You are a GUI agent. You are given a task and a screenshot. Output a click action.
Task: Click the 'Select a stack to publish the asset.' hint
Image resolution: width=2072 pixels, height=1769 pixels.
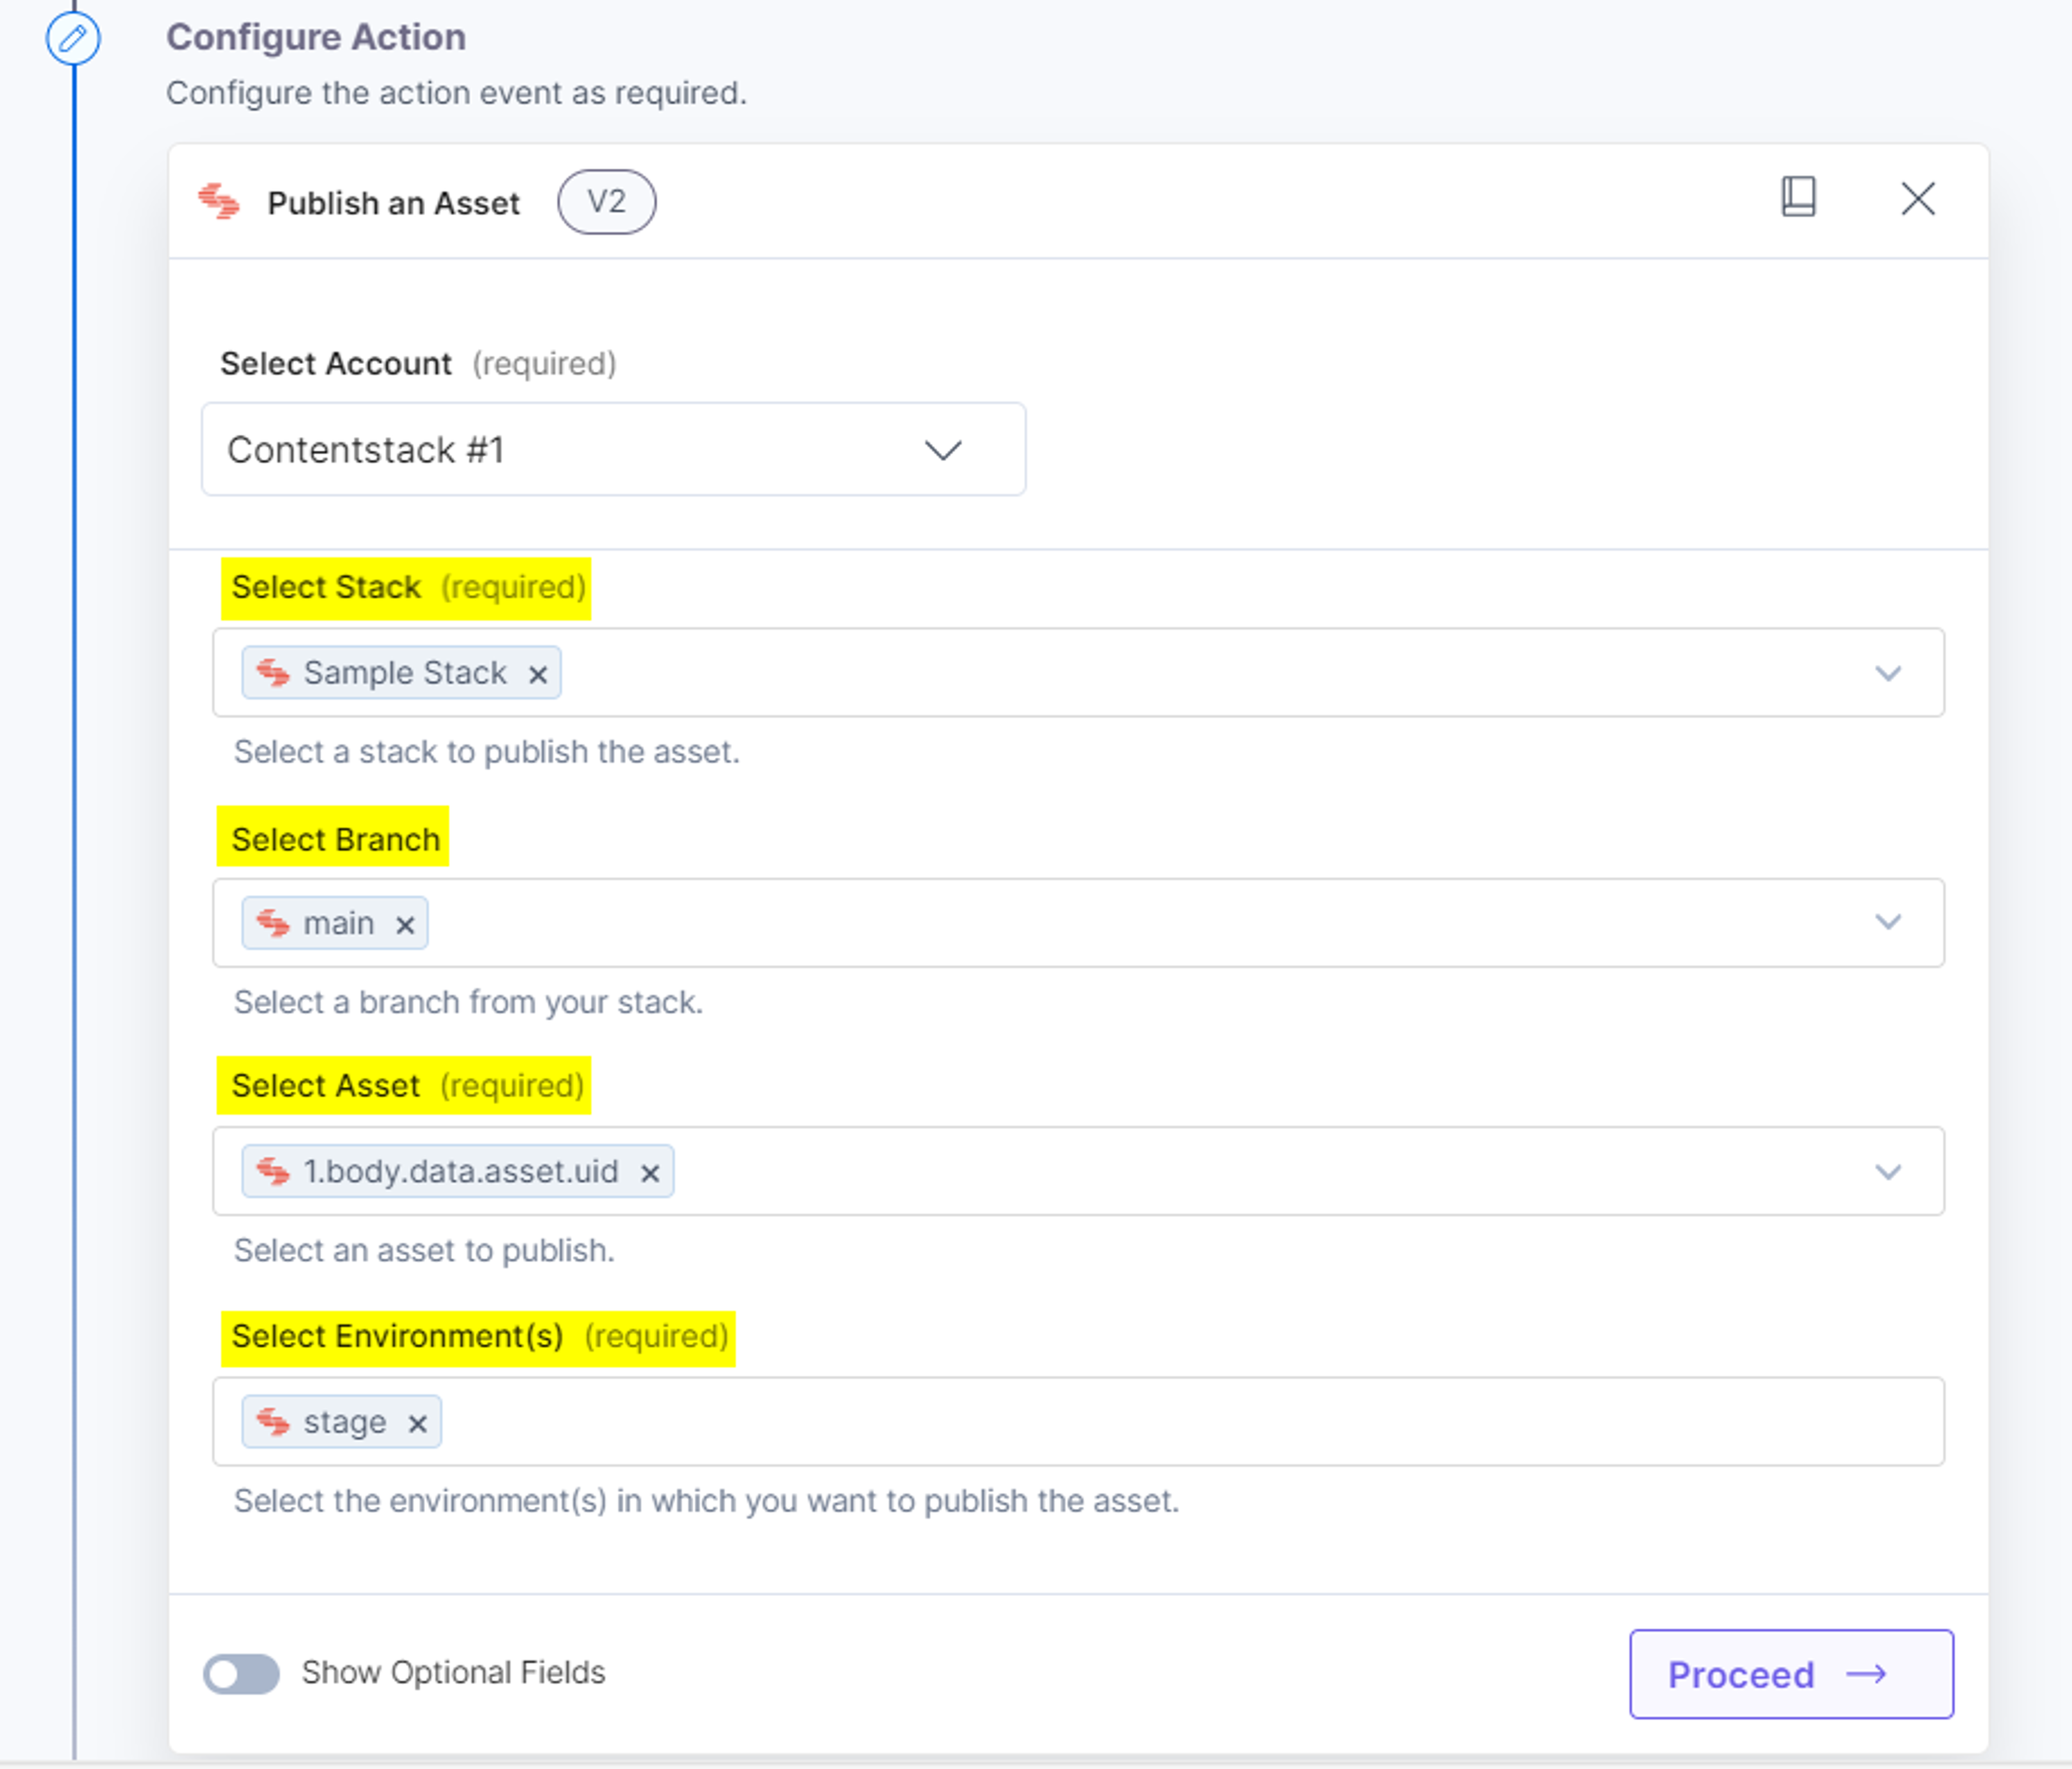pos(487,752)
